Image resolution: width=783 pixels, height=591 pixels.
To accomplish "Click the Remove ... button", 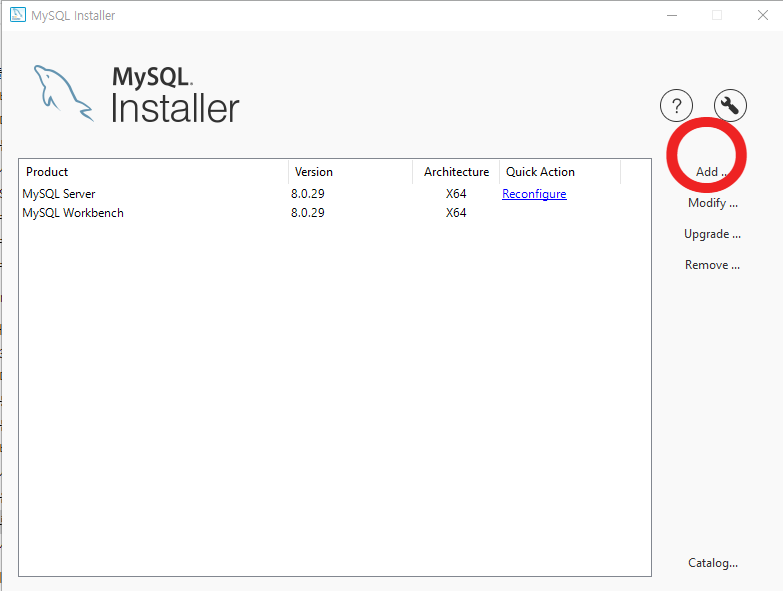I will point(713,265).
